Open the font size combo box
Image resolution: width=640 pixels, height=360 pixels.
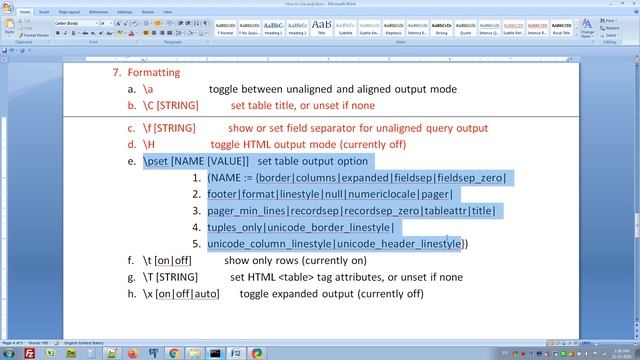(x=106, y=23)
